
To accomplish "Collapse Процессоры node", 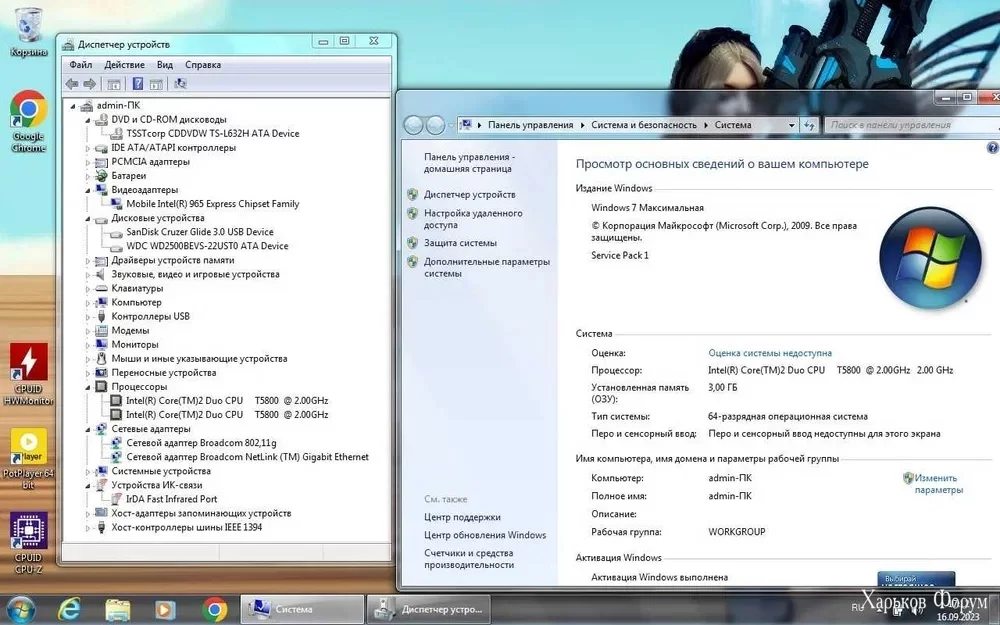I will click(x=88, y=387).
